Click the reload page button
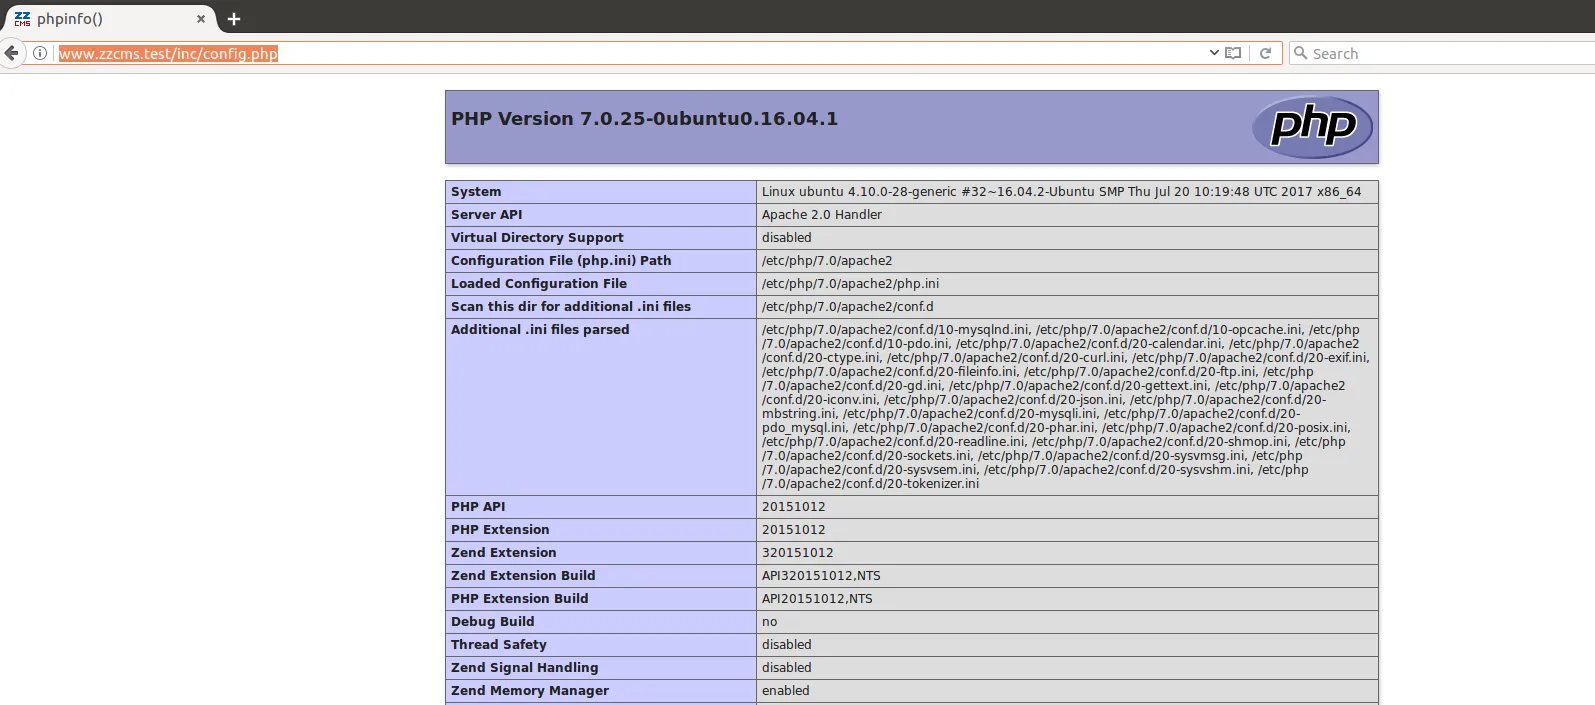Image resolution: width=1595 pixels, height=705 pixels. pos(1265,53)
